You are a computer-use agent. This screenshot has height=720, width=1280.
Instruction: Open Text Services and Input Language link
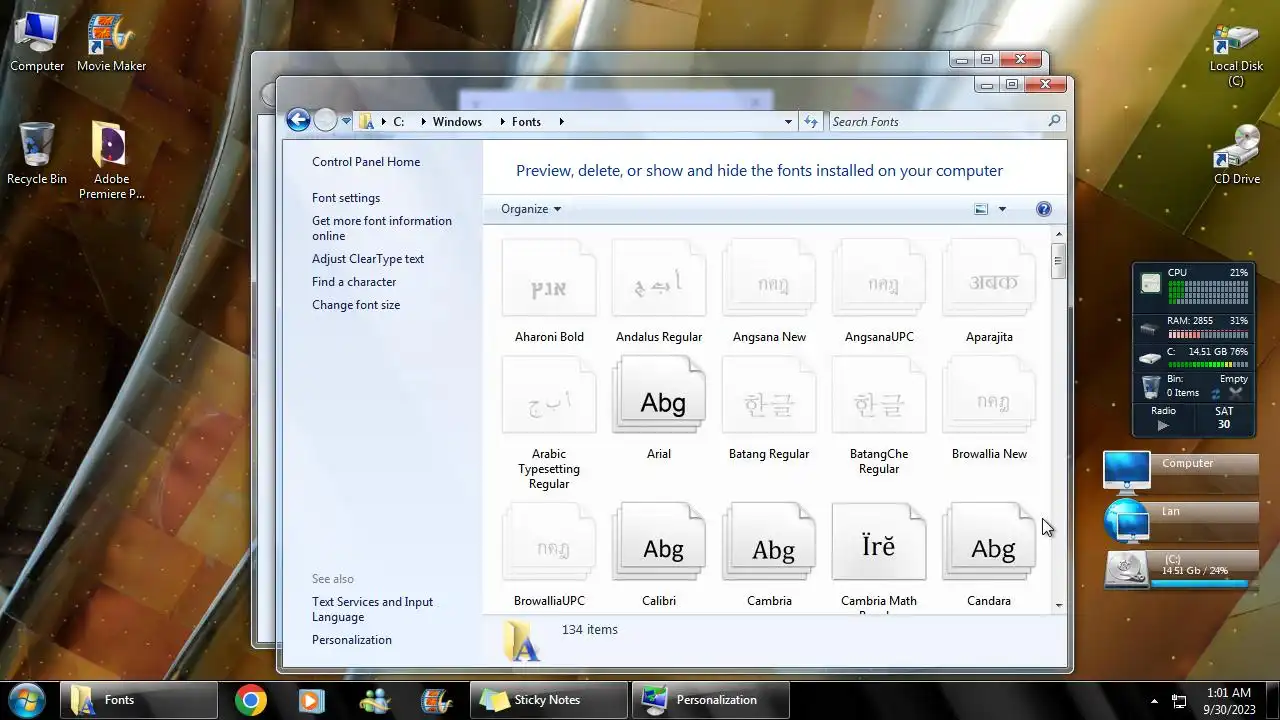[373, 609]
